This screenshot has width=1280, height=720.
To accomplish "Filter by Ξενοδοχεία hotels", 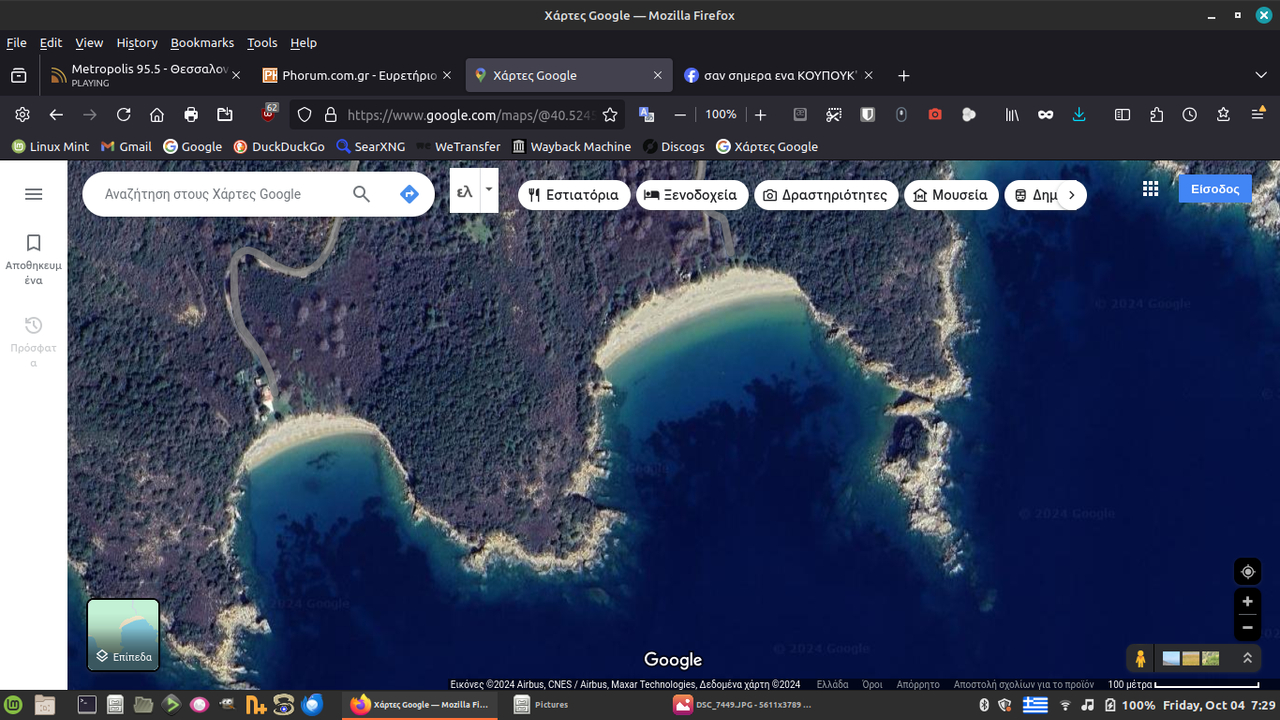I will coord(691,195).
